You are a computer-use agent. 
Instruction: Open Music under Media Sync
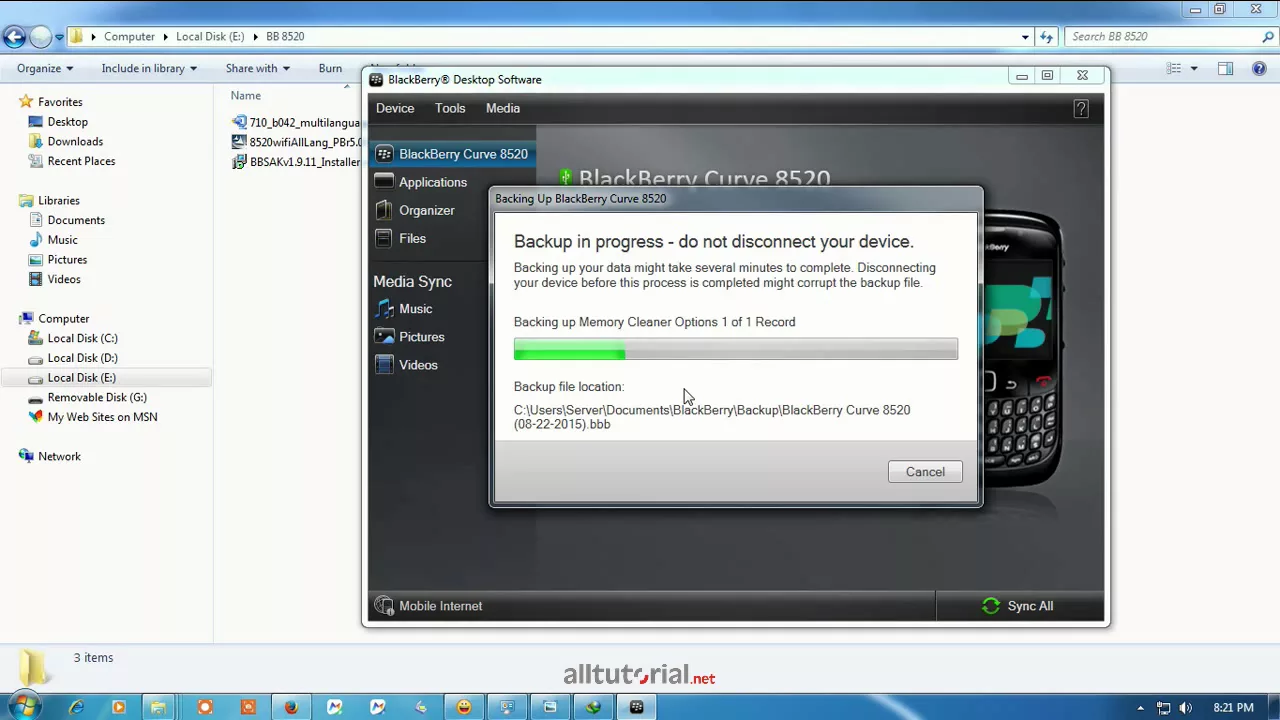click(x=415, y=309)
